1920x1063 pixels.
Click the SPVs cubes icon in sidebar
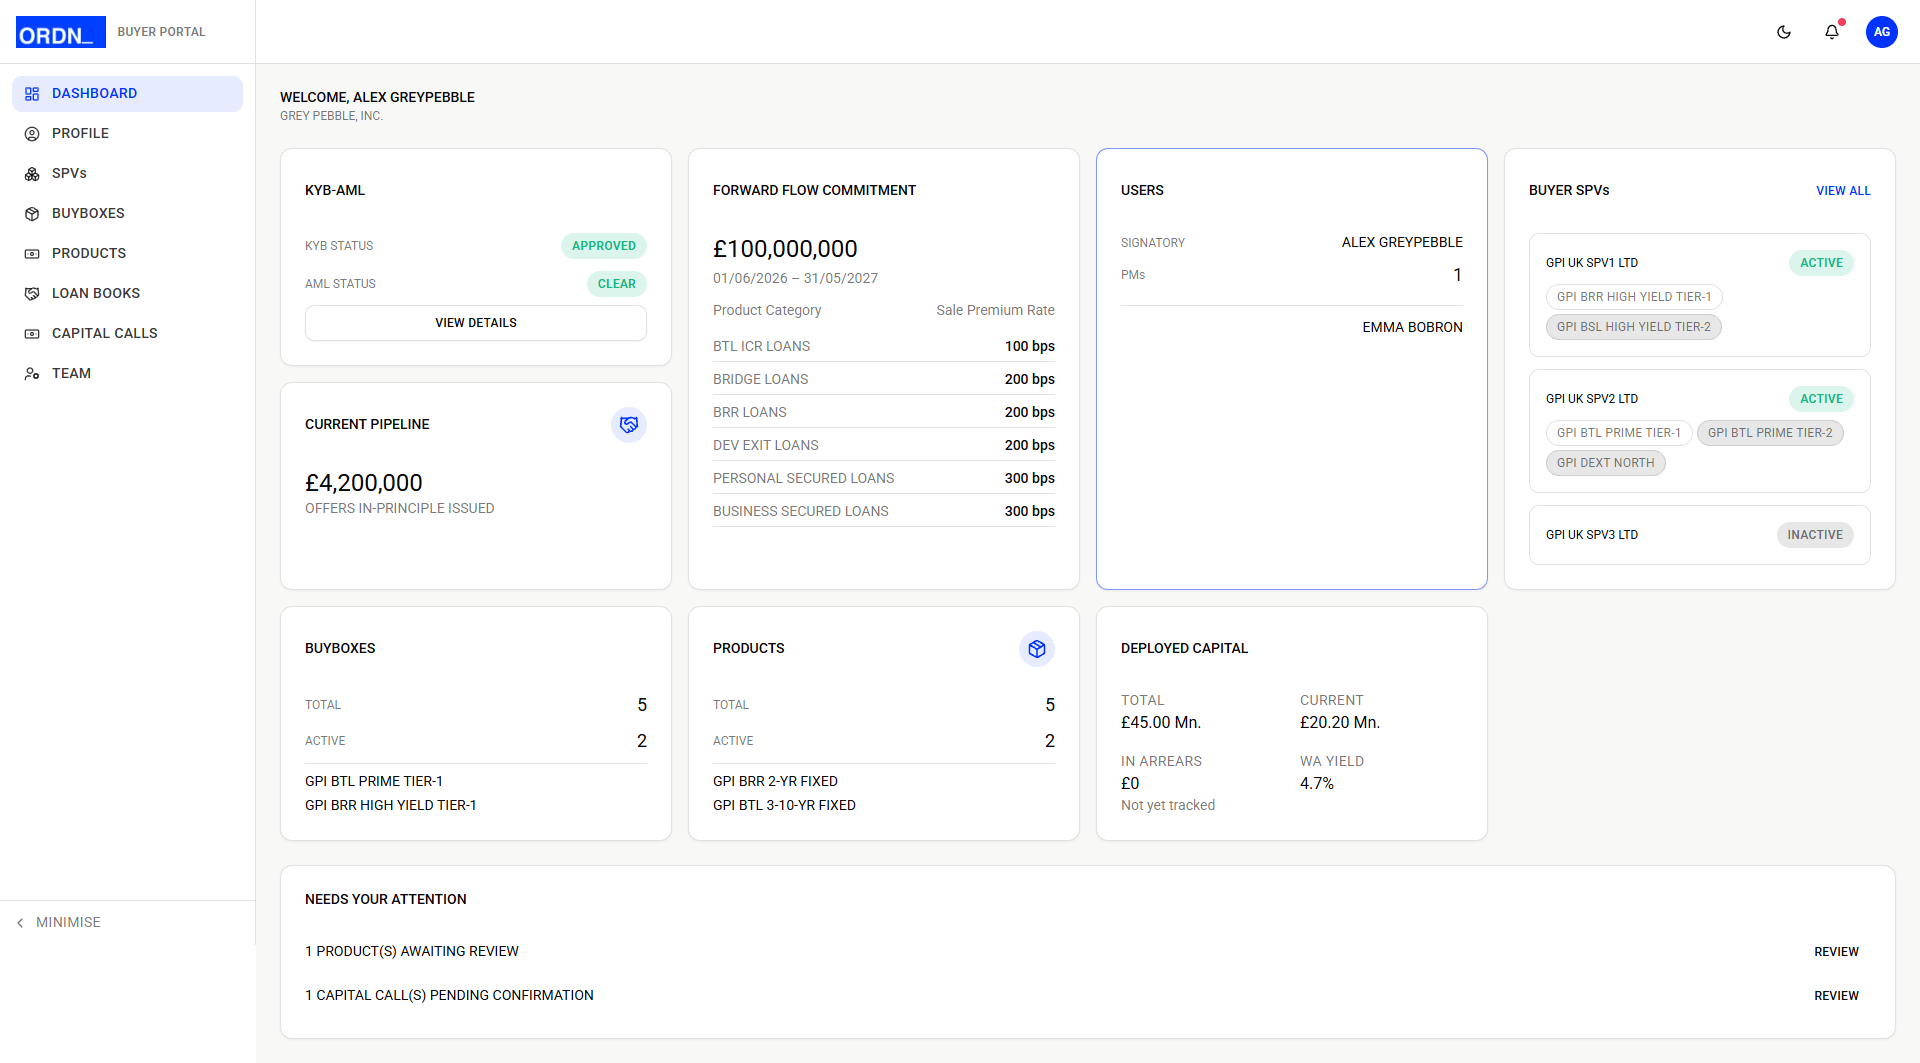[32, 174]
